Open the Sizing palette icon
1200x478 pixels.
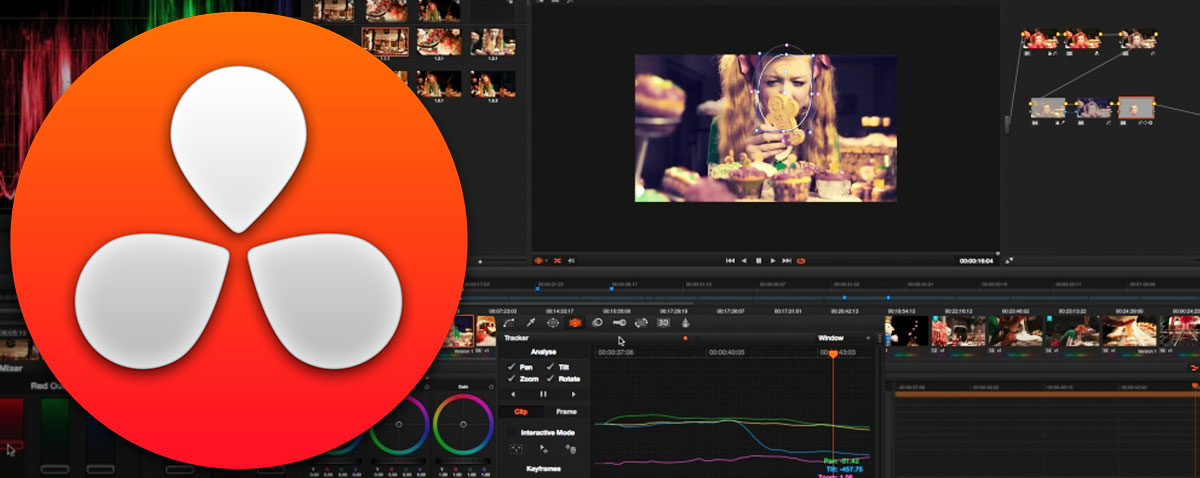(x=641, y=323)
